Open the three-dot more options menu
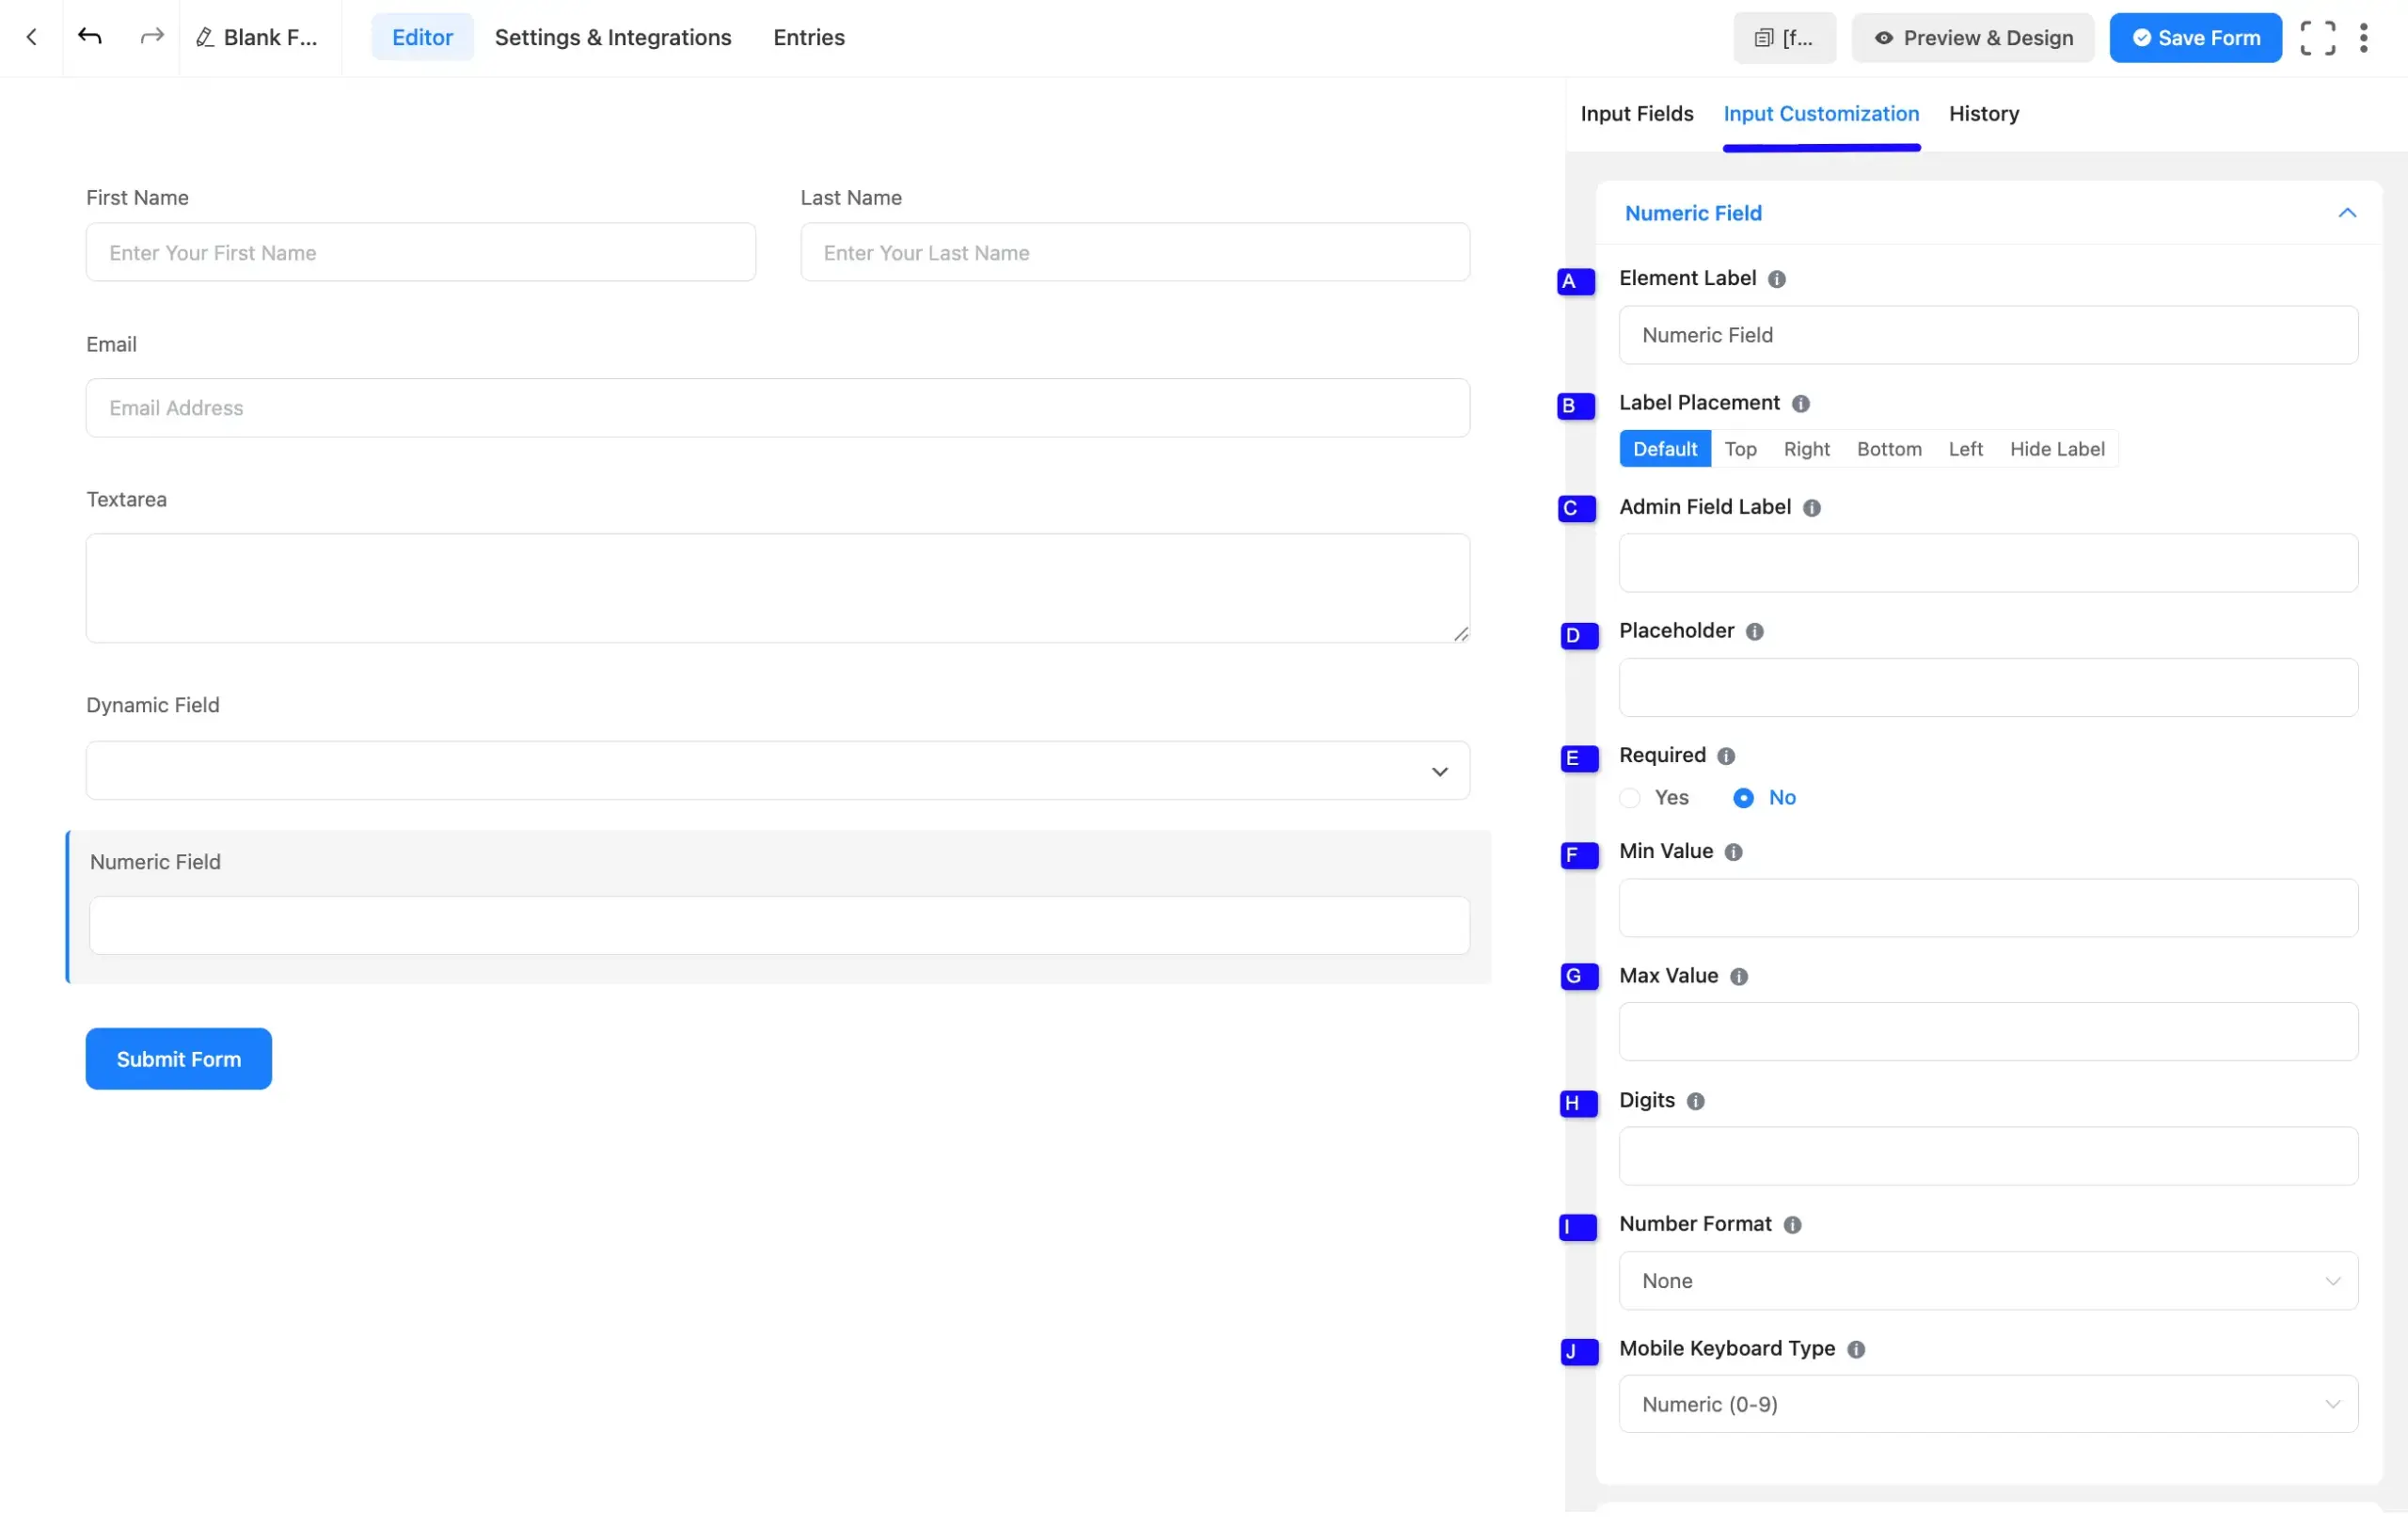2408x1528 pixels. (2363, 38)
